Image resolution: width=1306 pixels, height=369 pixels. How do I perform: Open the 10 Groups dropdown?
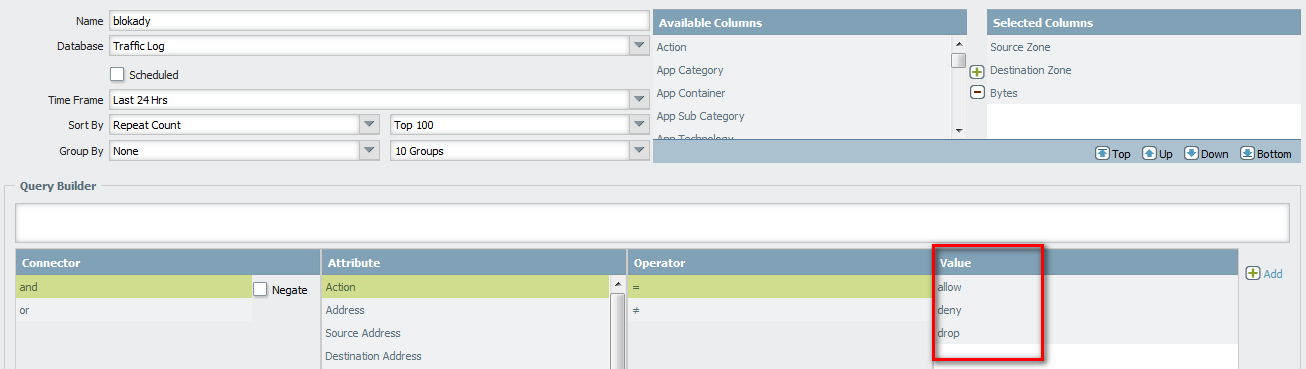[638, 151]
